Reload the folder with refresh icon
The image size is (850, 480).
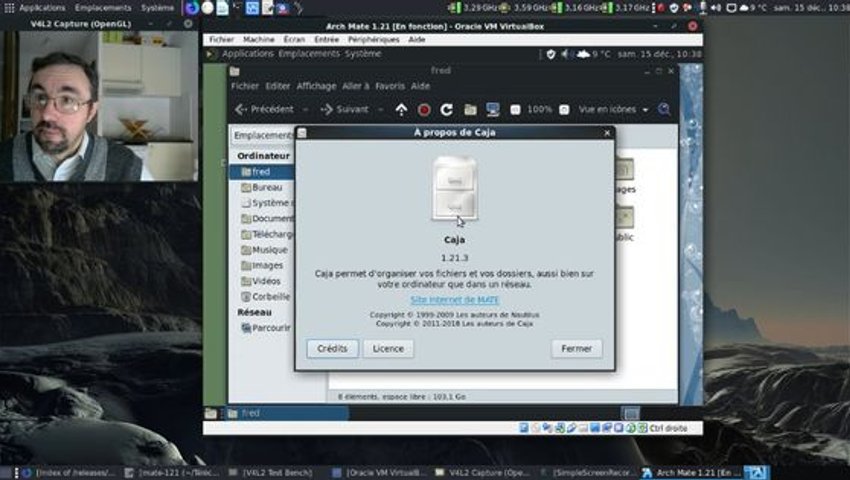(447, 110)
